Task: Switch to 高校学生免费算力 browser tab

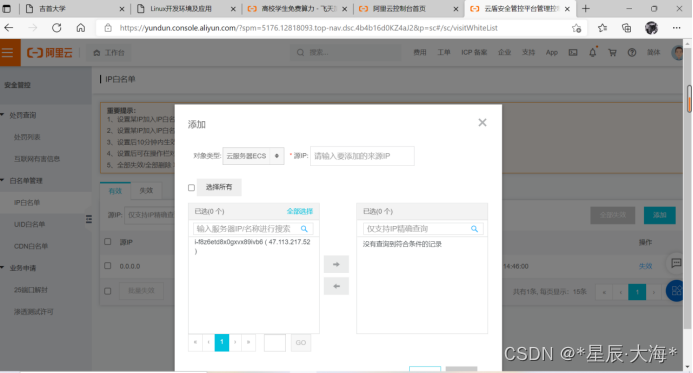Action: tap(297, 9)
